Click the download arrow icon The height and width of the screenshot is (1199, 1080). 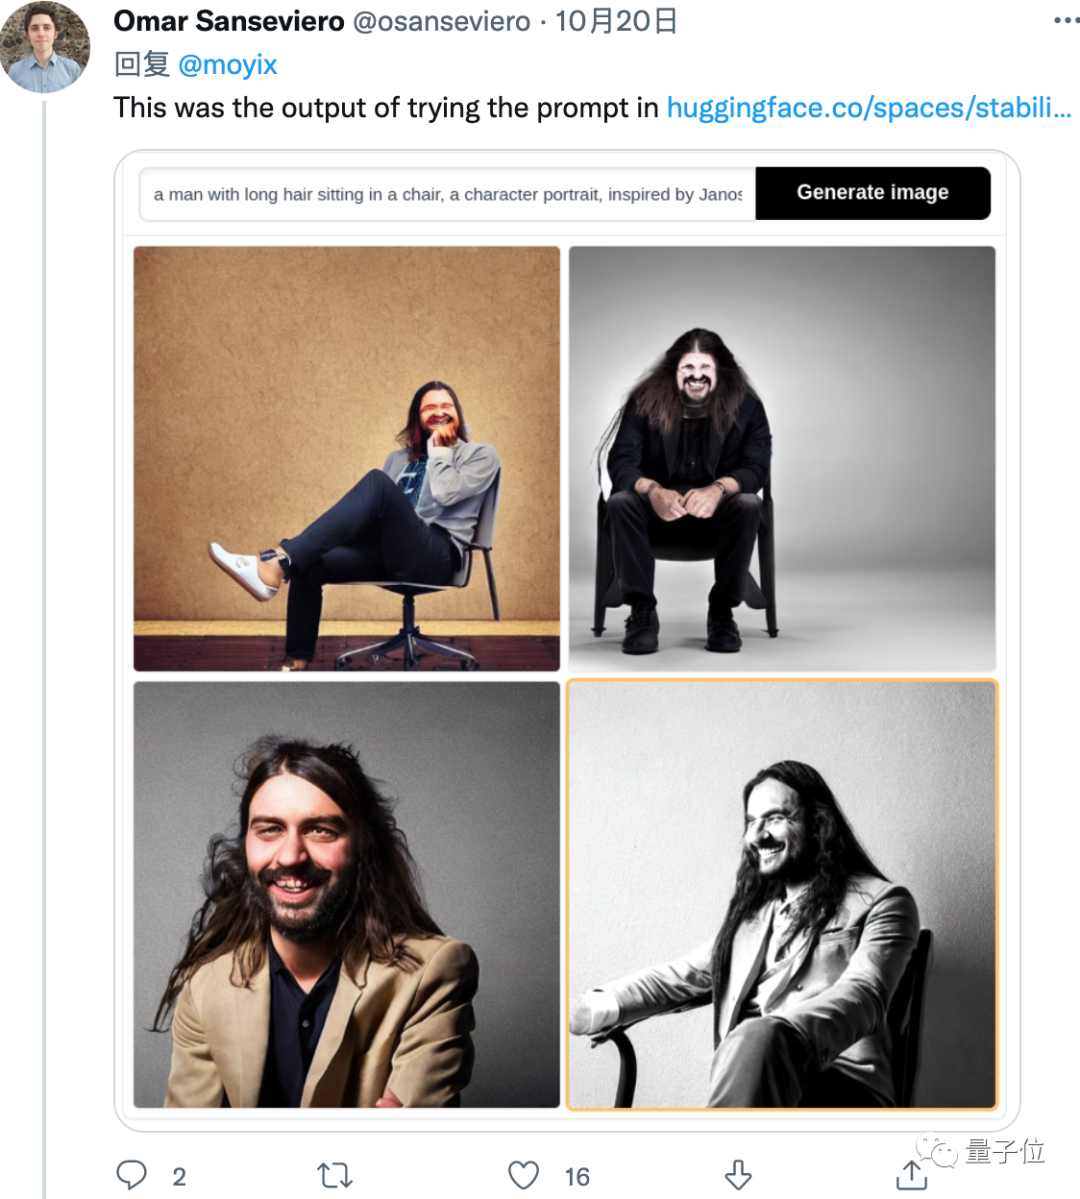[738, 1174]
